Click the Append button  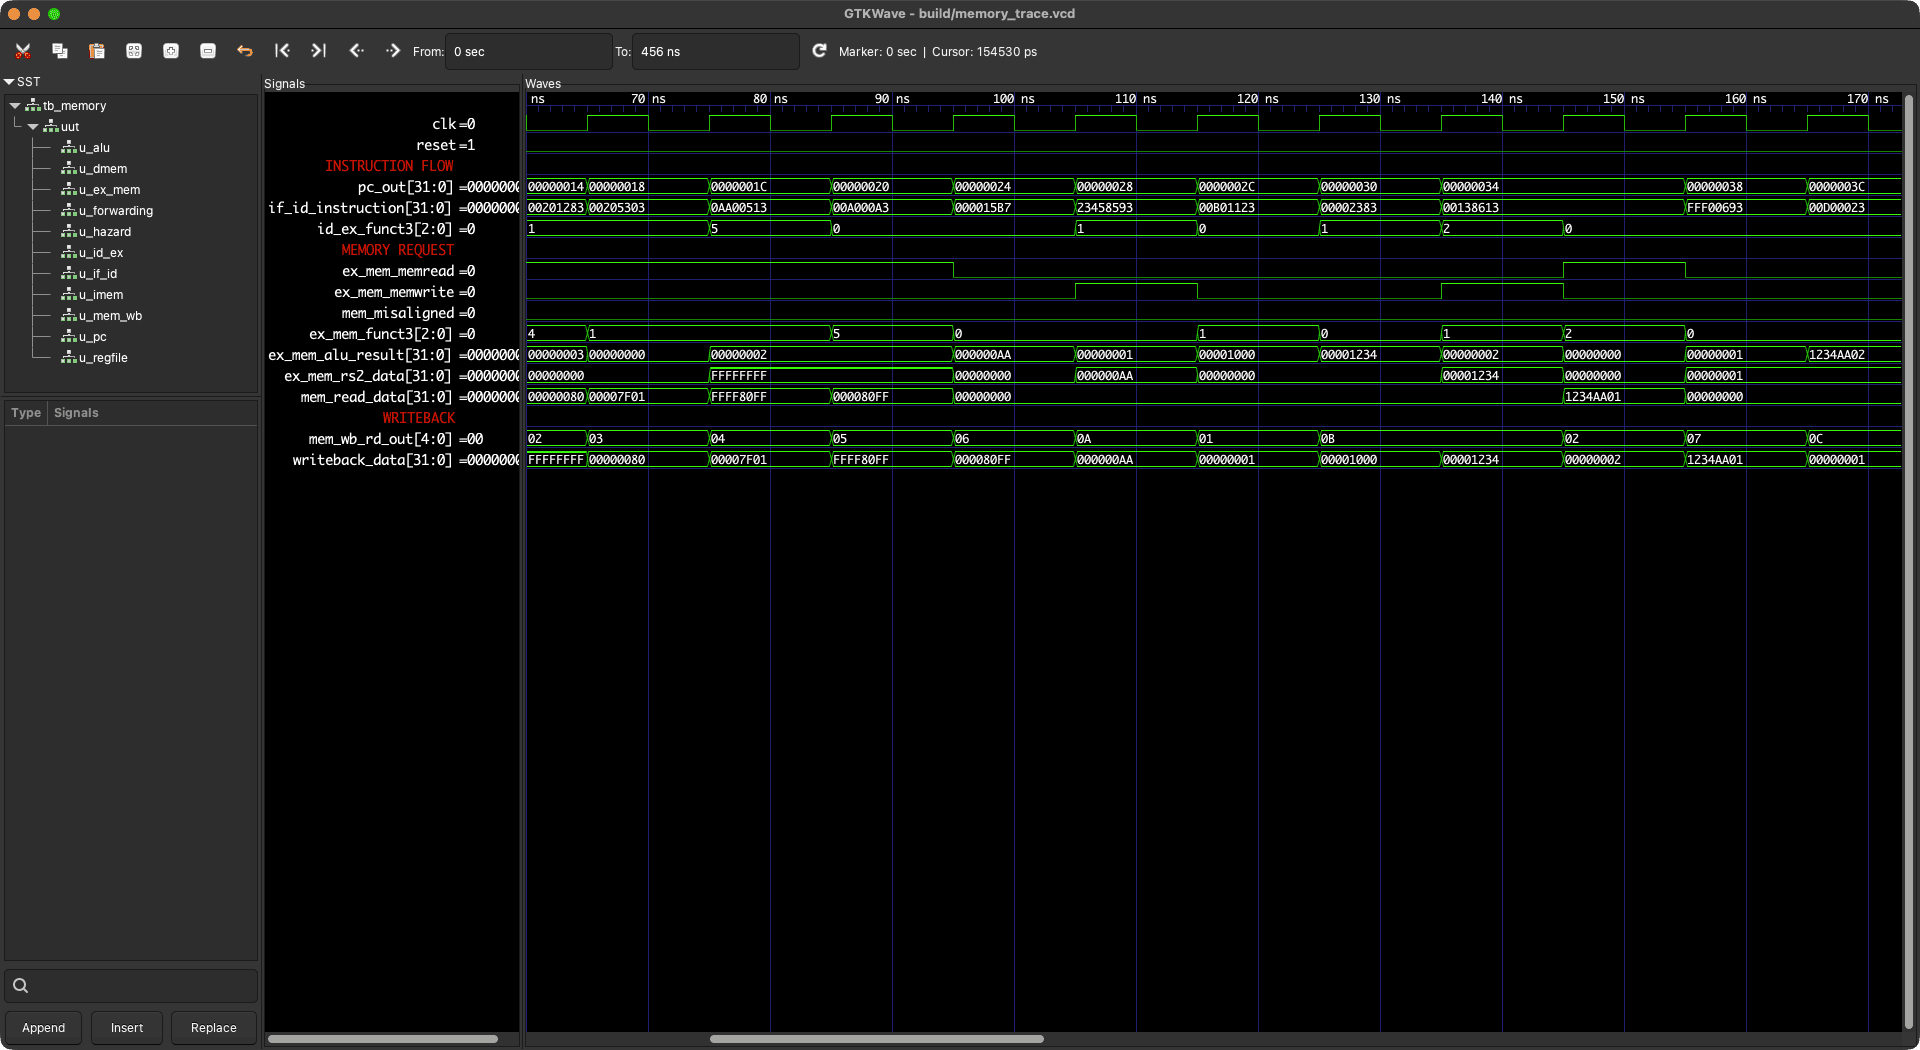[44, 1028]
